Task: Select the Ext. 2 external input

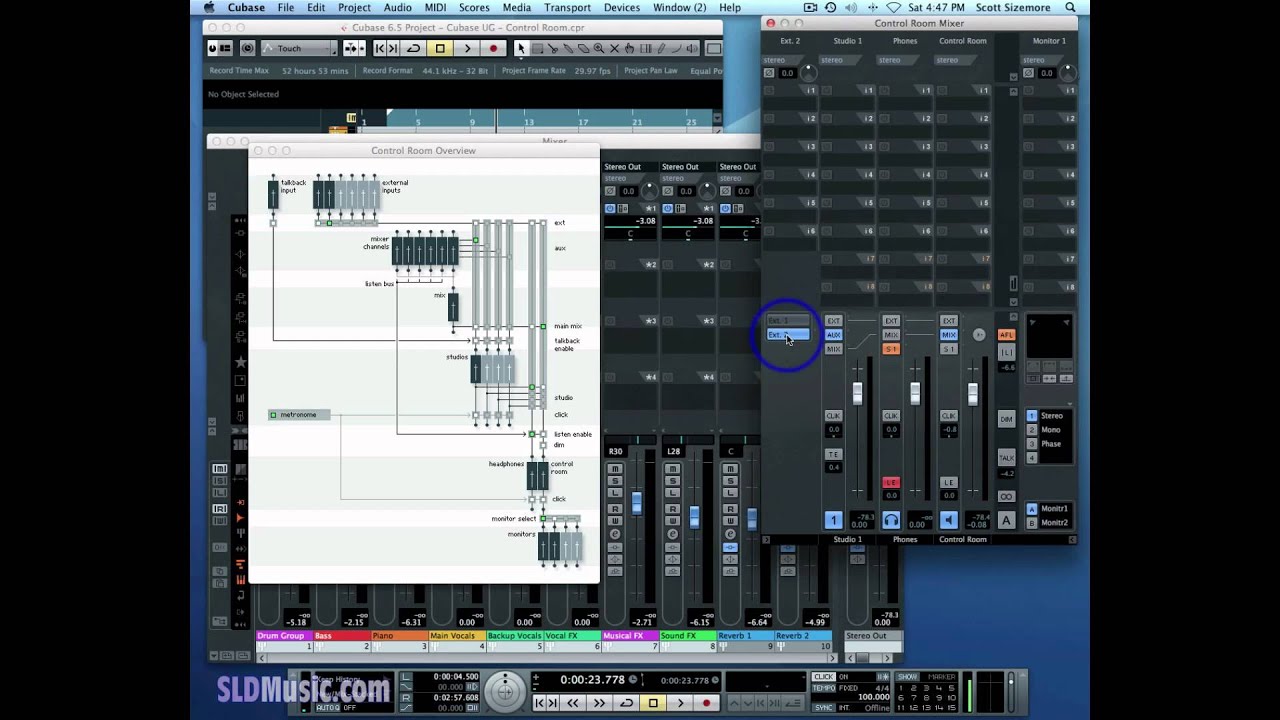Action: pos(788,334)
